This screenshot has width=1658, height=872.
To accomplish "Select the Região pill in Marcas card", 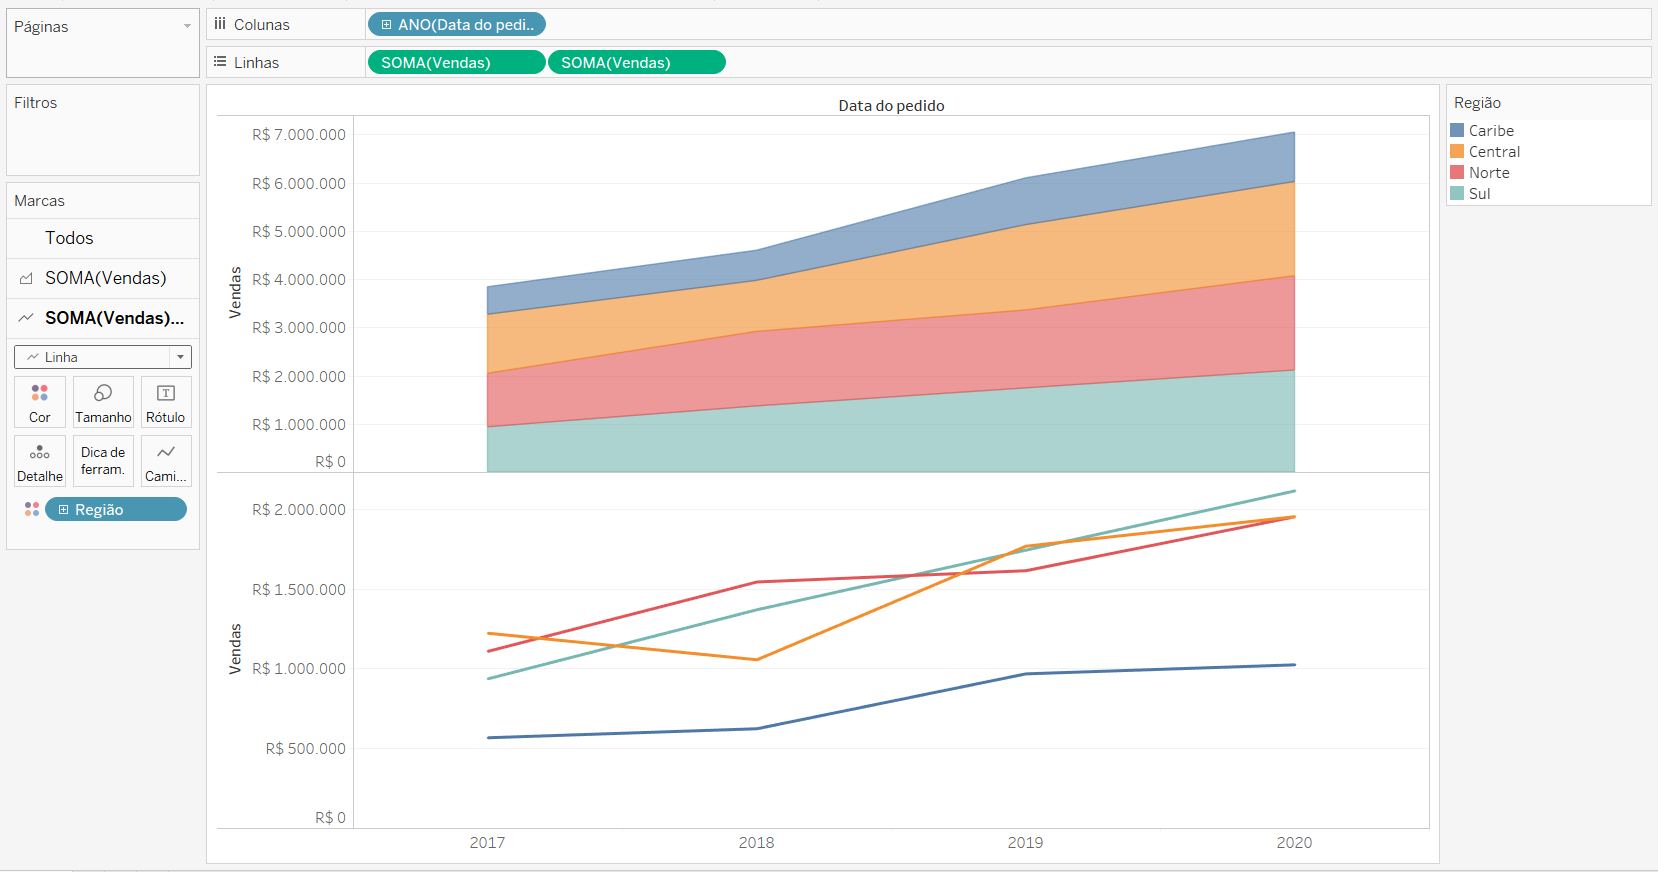I will (x=116, y=509).
